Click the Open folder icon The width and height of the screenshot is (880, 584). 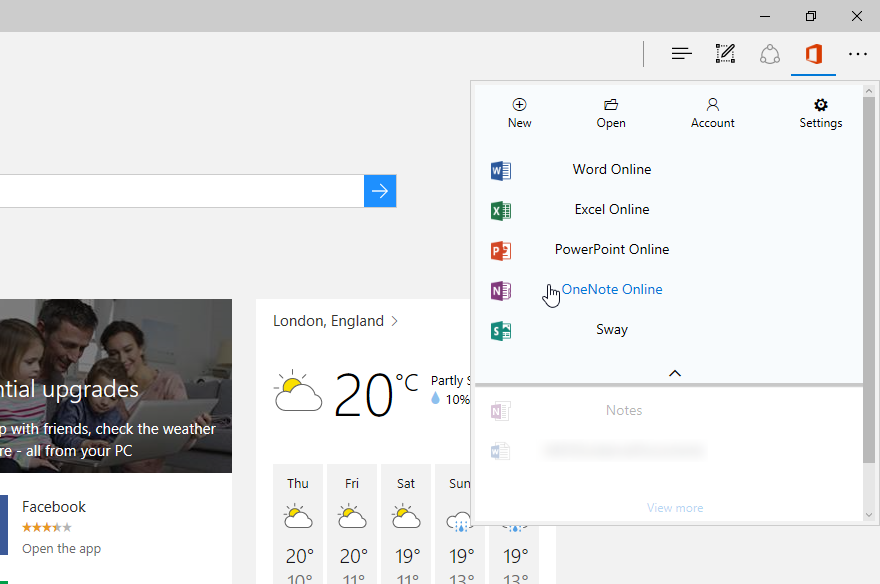(611, 104)
